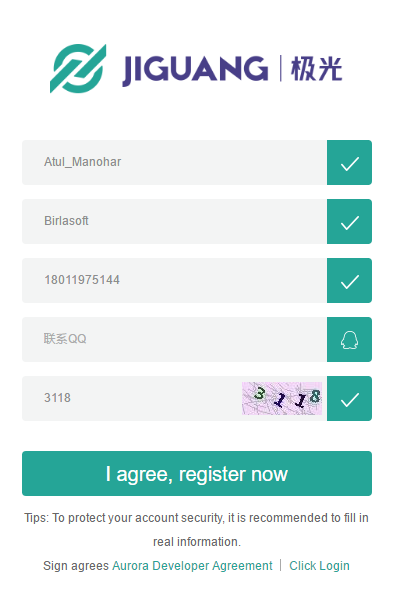The height and width of the screenshot is (593, 393).
Task: Click the checkmark icon beside Birlasoft
Action: pos(350,222)
